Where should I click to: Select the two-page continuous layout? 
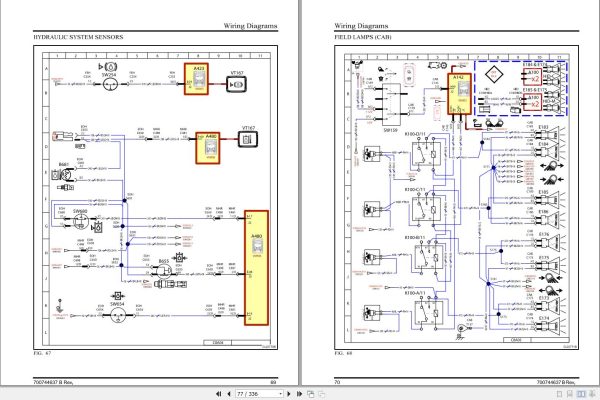click(592, 394)
